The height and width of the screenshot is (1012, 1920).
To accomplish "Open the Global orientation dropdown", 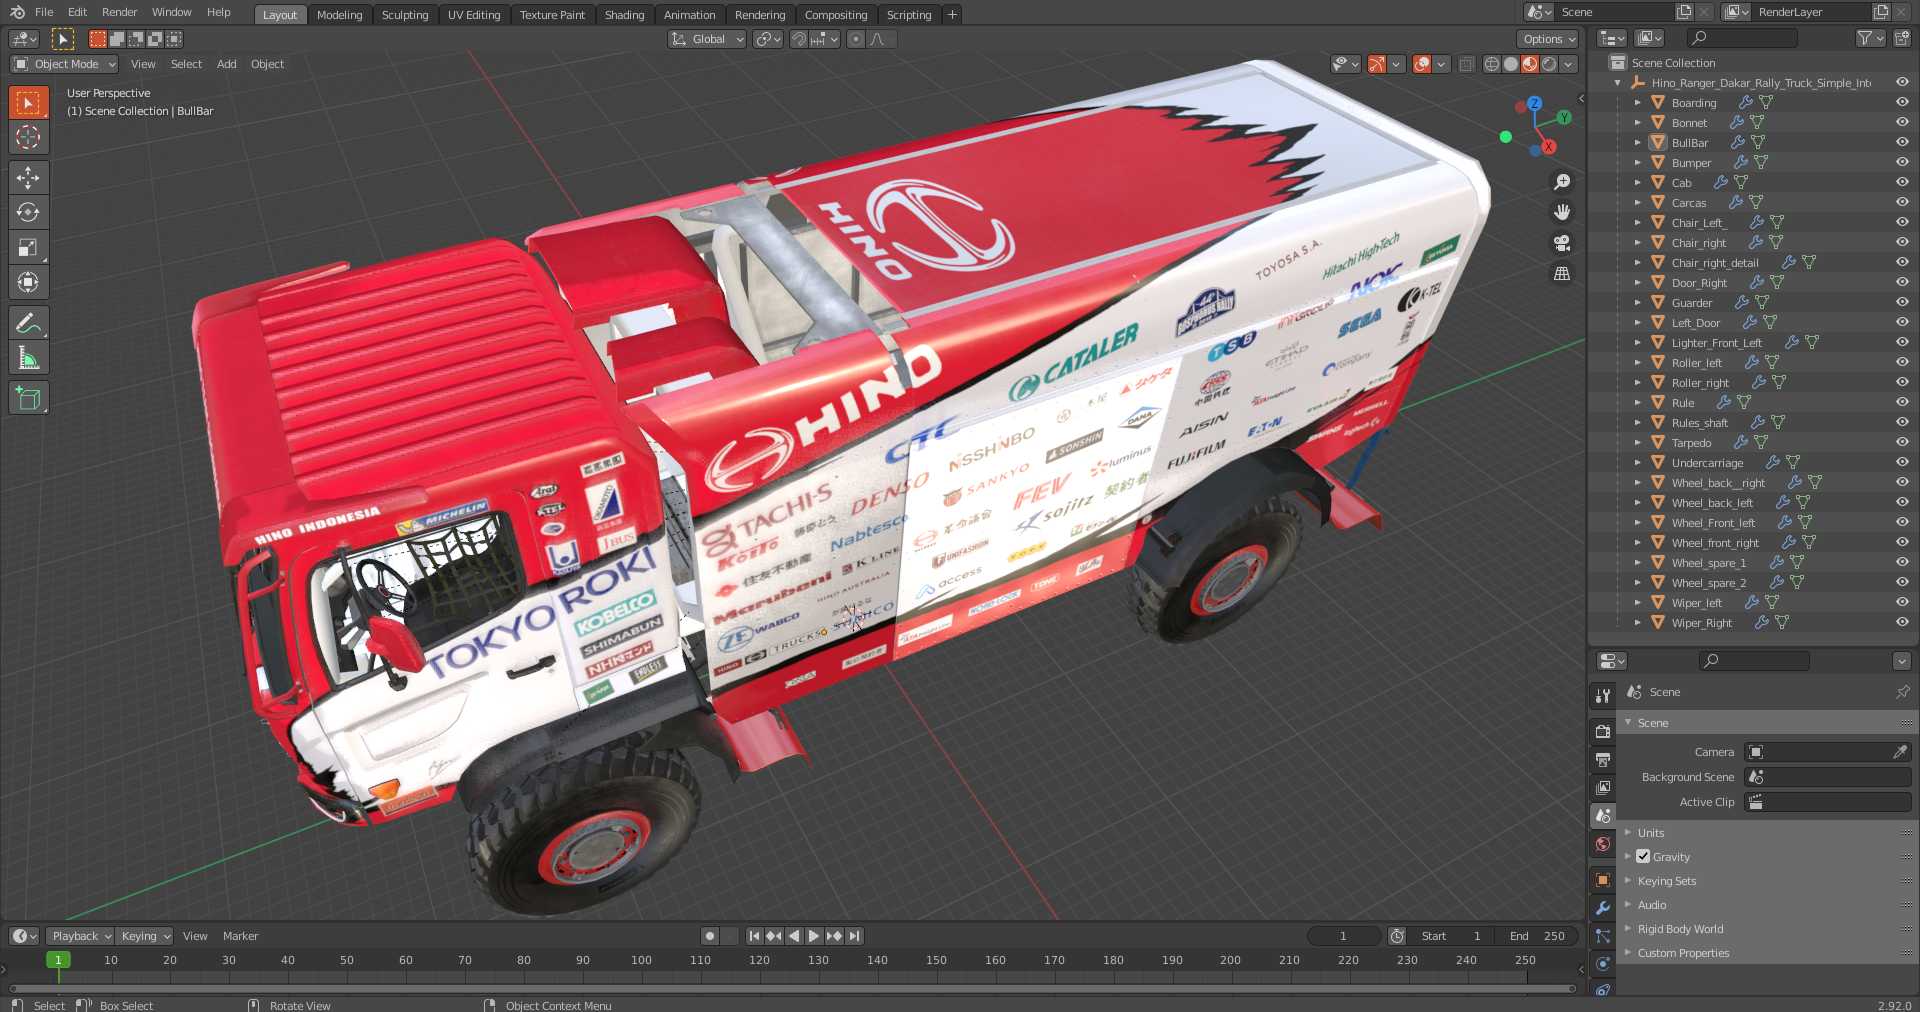I will [707, 39].
